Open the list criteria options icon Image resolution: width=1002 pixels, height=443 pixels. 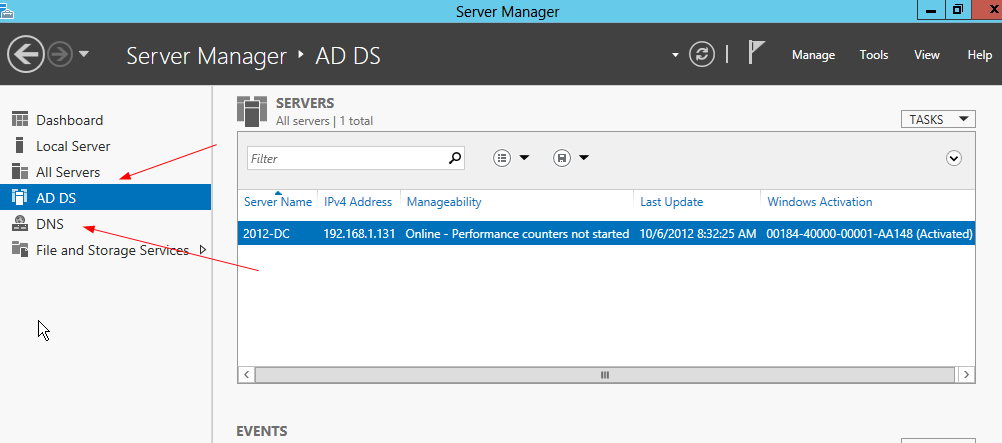(x=503, y=158)
